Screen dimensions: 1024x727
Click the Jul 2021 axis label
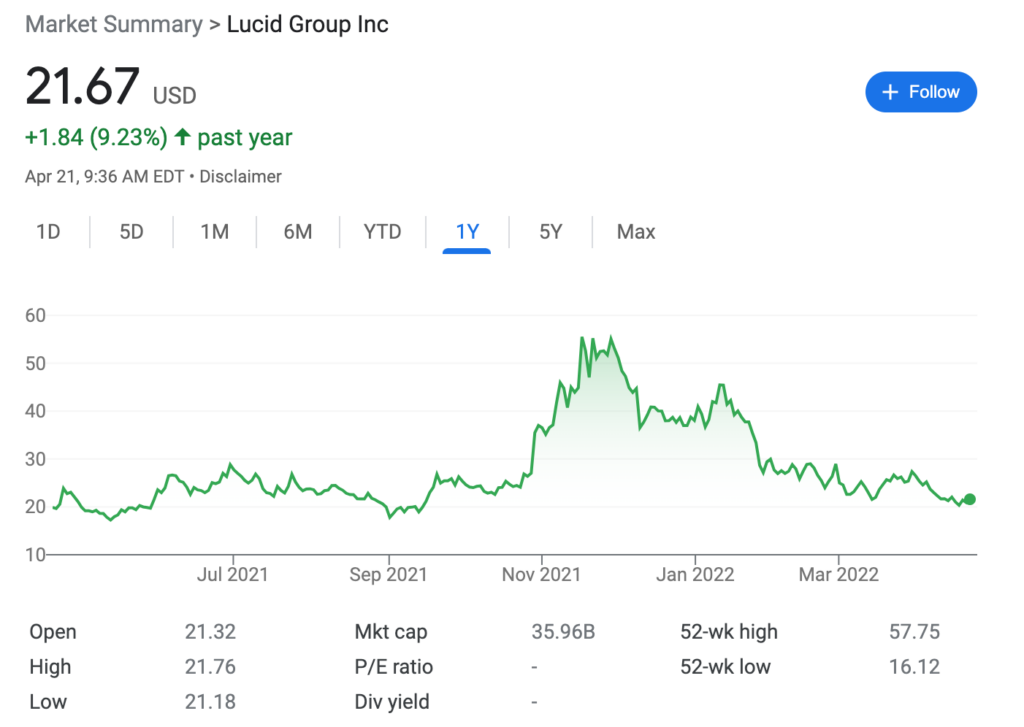[232, 574]
